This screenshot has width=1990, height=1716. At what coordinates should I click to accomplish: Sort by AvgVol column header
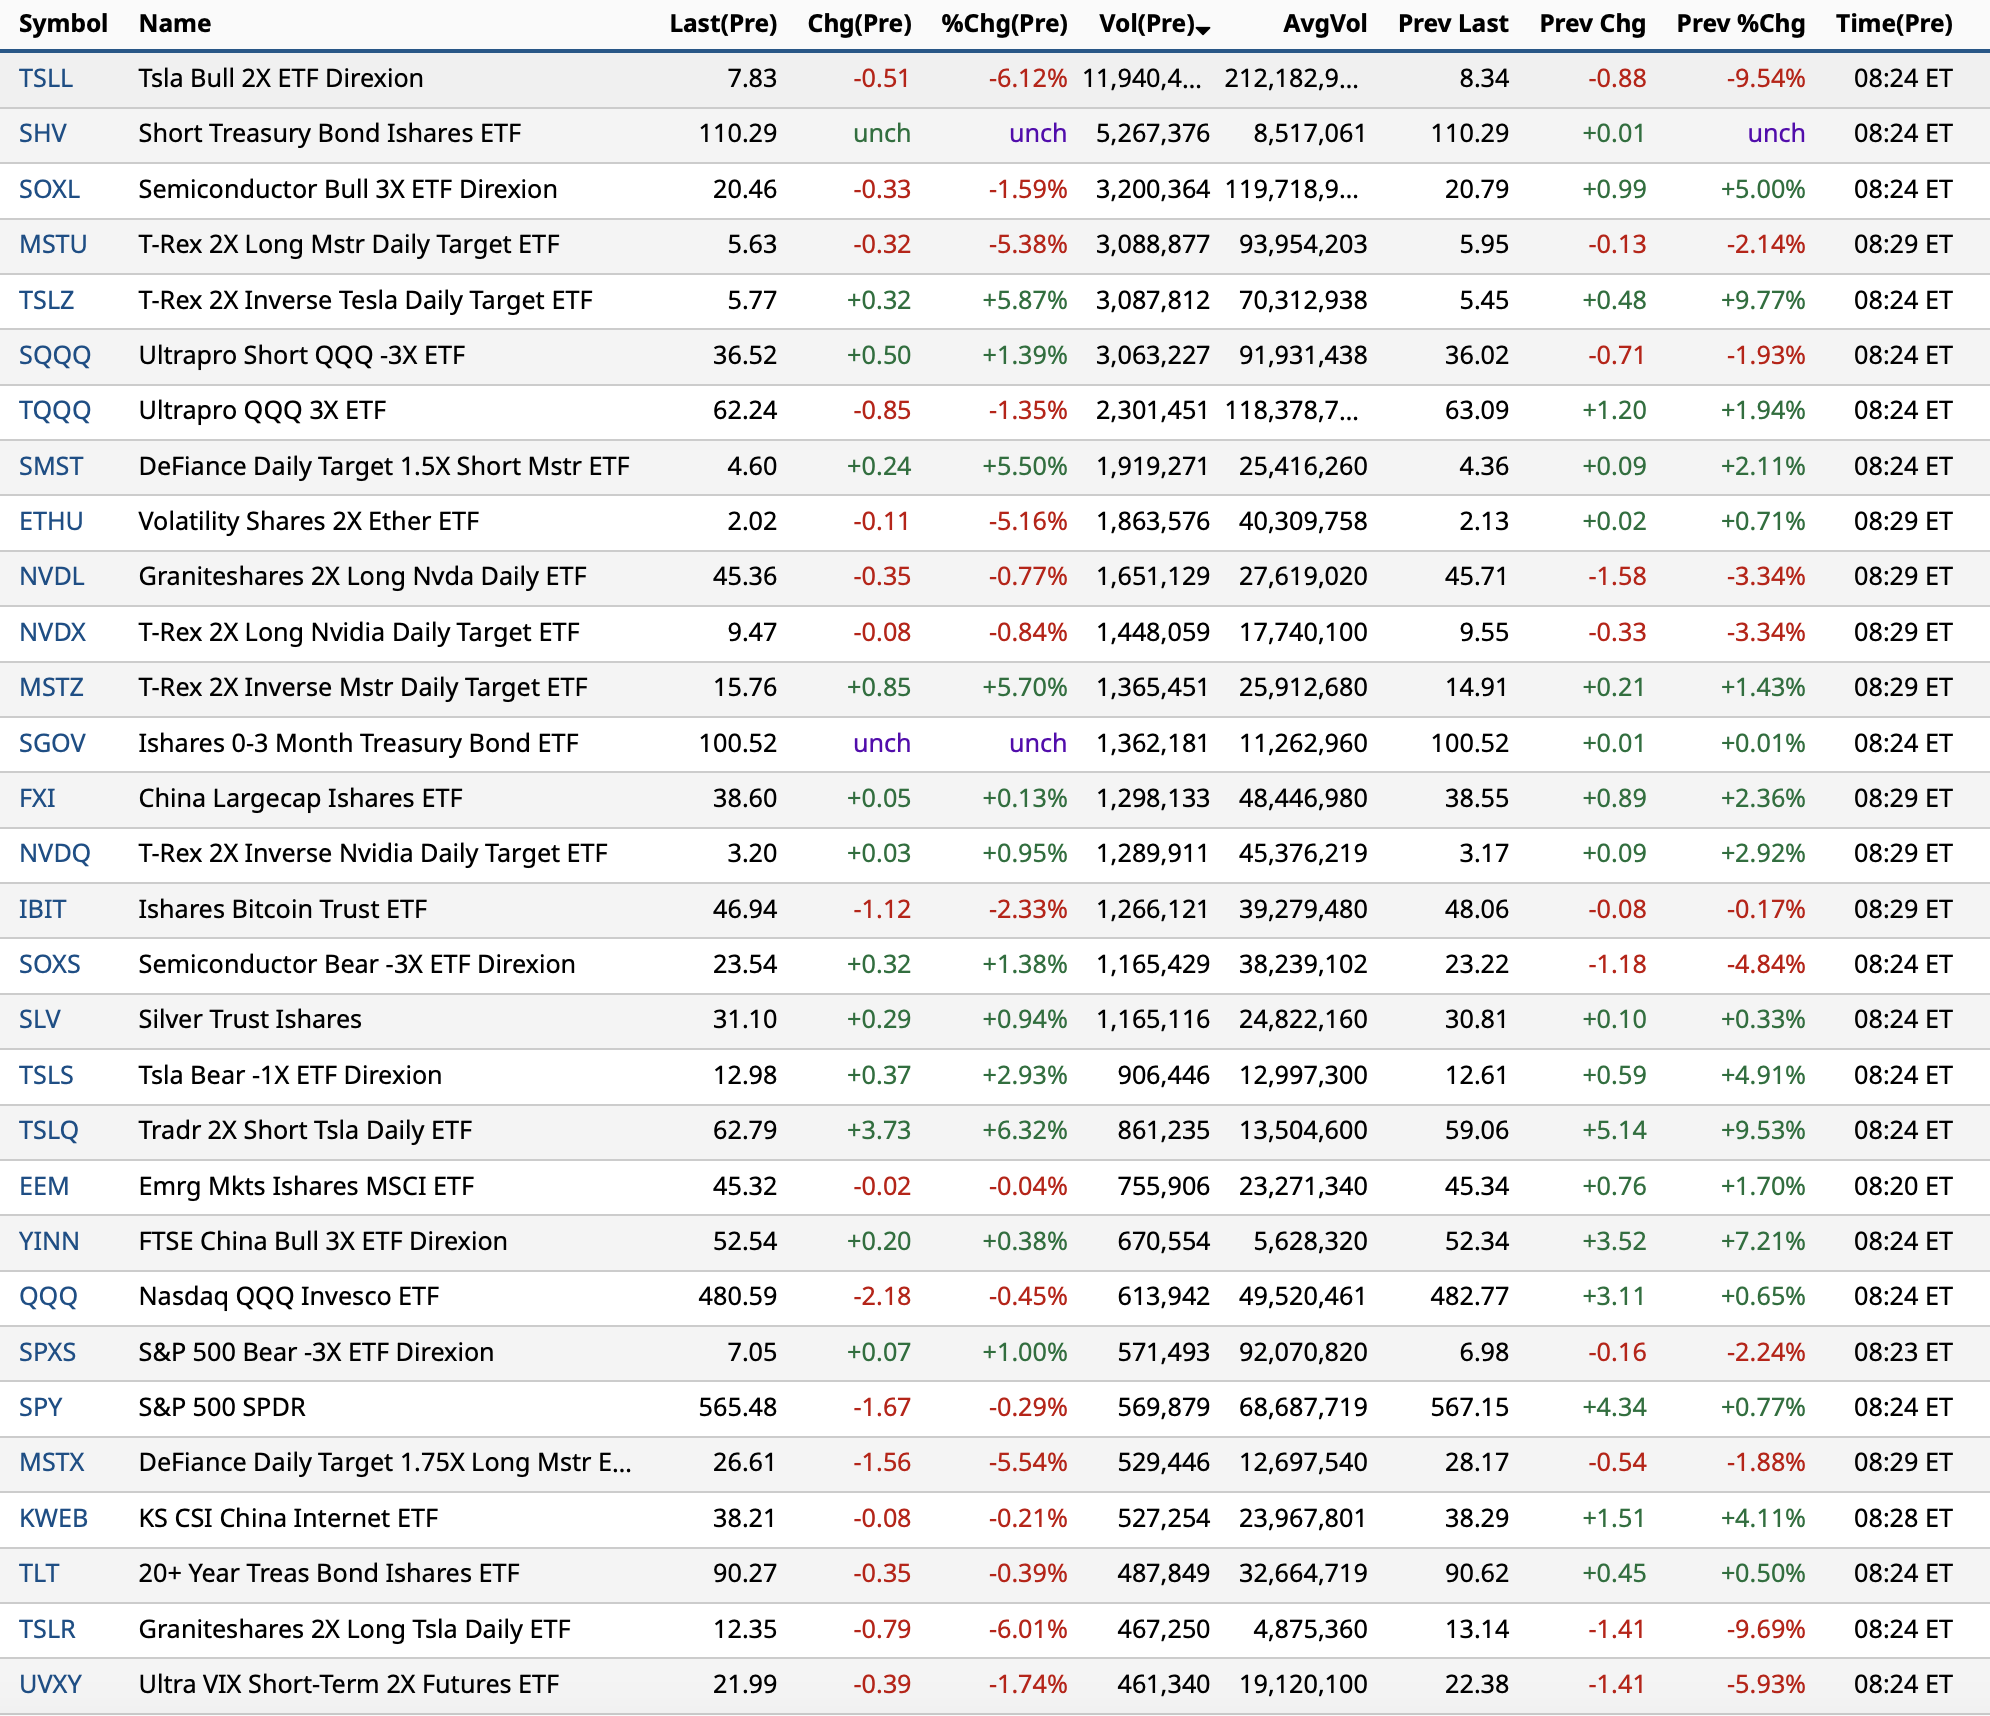coord(1323,23)
